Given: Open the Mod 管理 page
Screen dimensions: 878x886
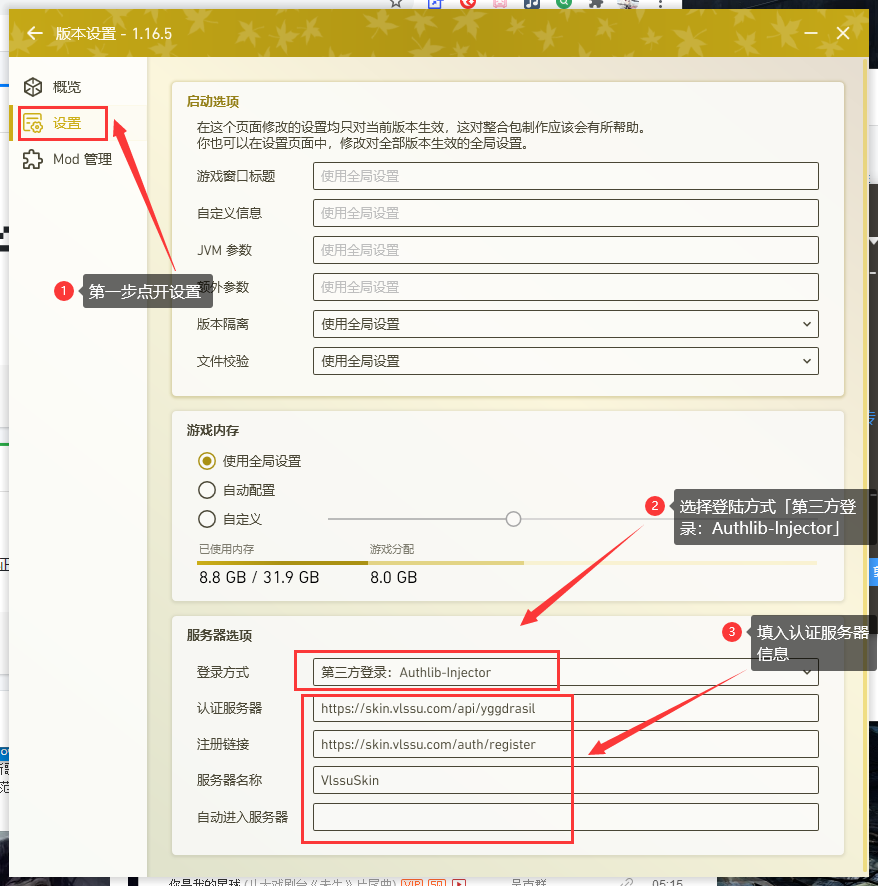Looking at the screenshot, I should (x=81, y=159).
